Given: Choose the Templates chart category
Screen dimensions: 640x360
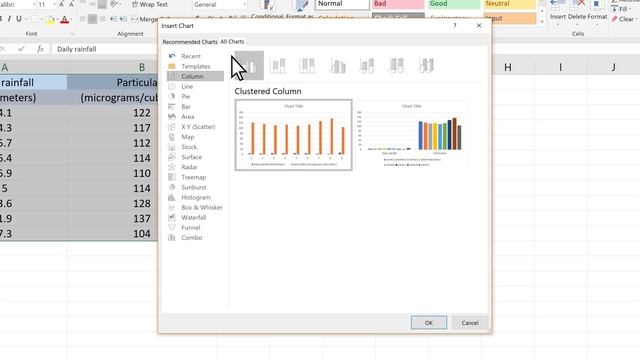Looking at the screenshot, I should tap(195, 66).
